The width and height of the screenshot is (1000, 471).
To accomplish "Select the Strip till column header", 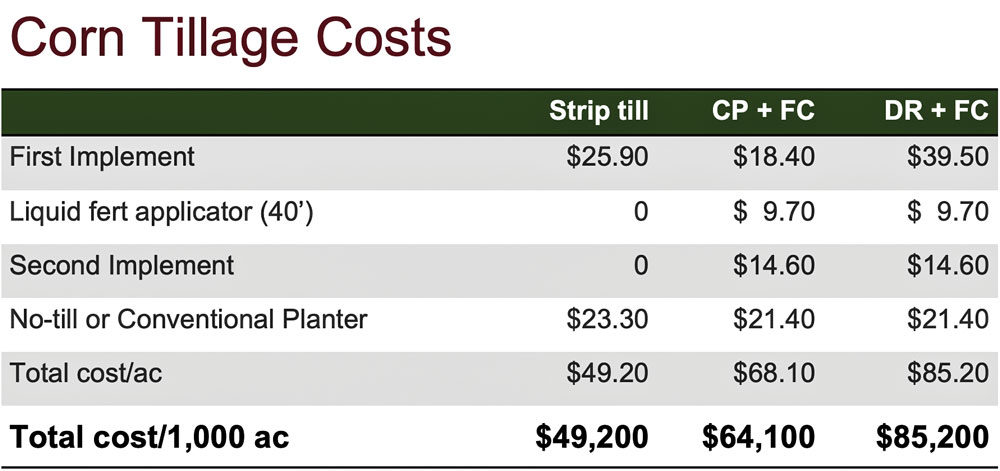I will click(599, 111).
